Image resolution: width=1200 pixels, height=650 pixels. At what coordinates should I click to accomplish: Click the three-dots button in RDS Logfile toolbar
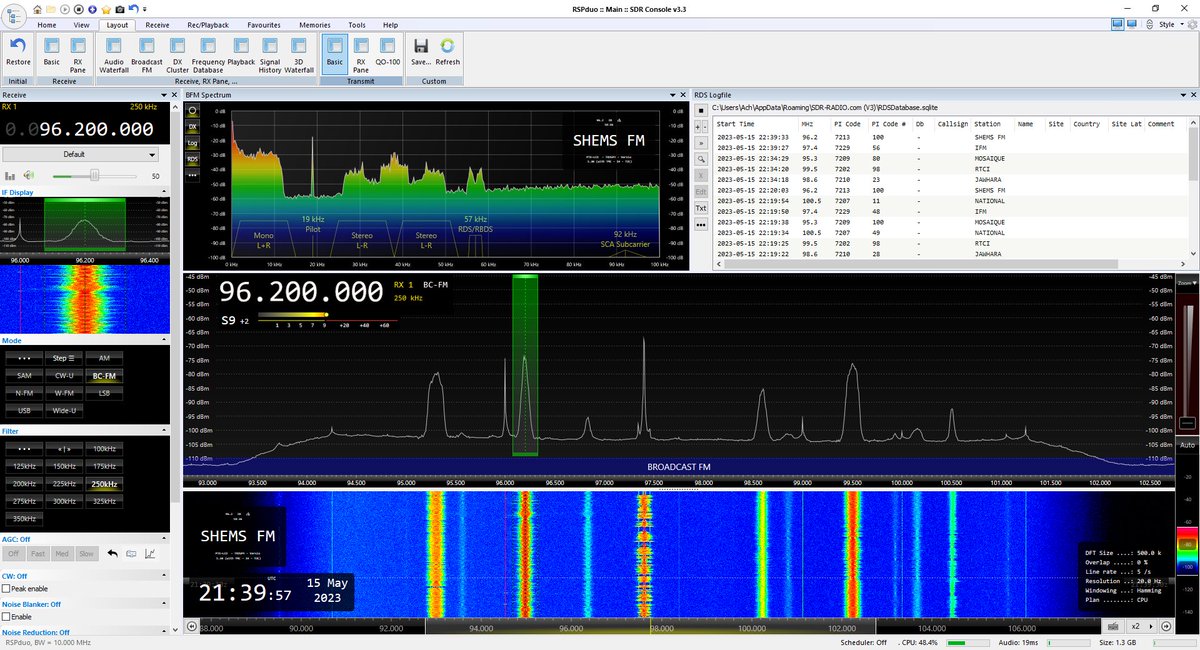click(x=701, y=224)
